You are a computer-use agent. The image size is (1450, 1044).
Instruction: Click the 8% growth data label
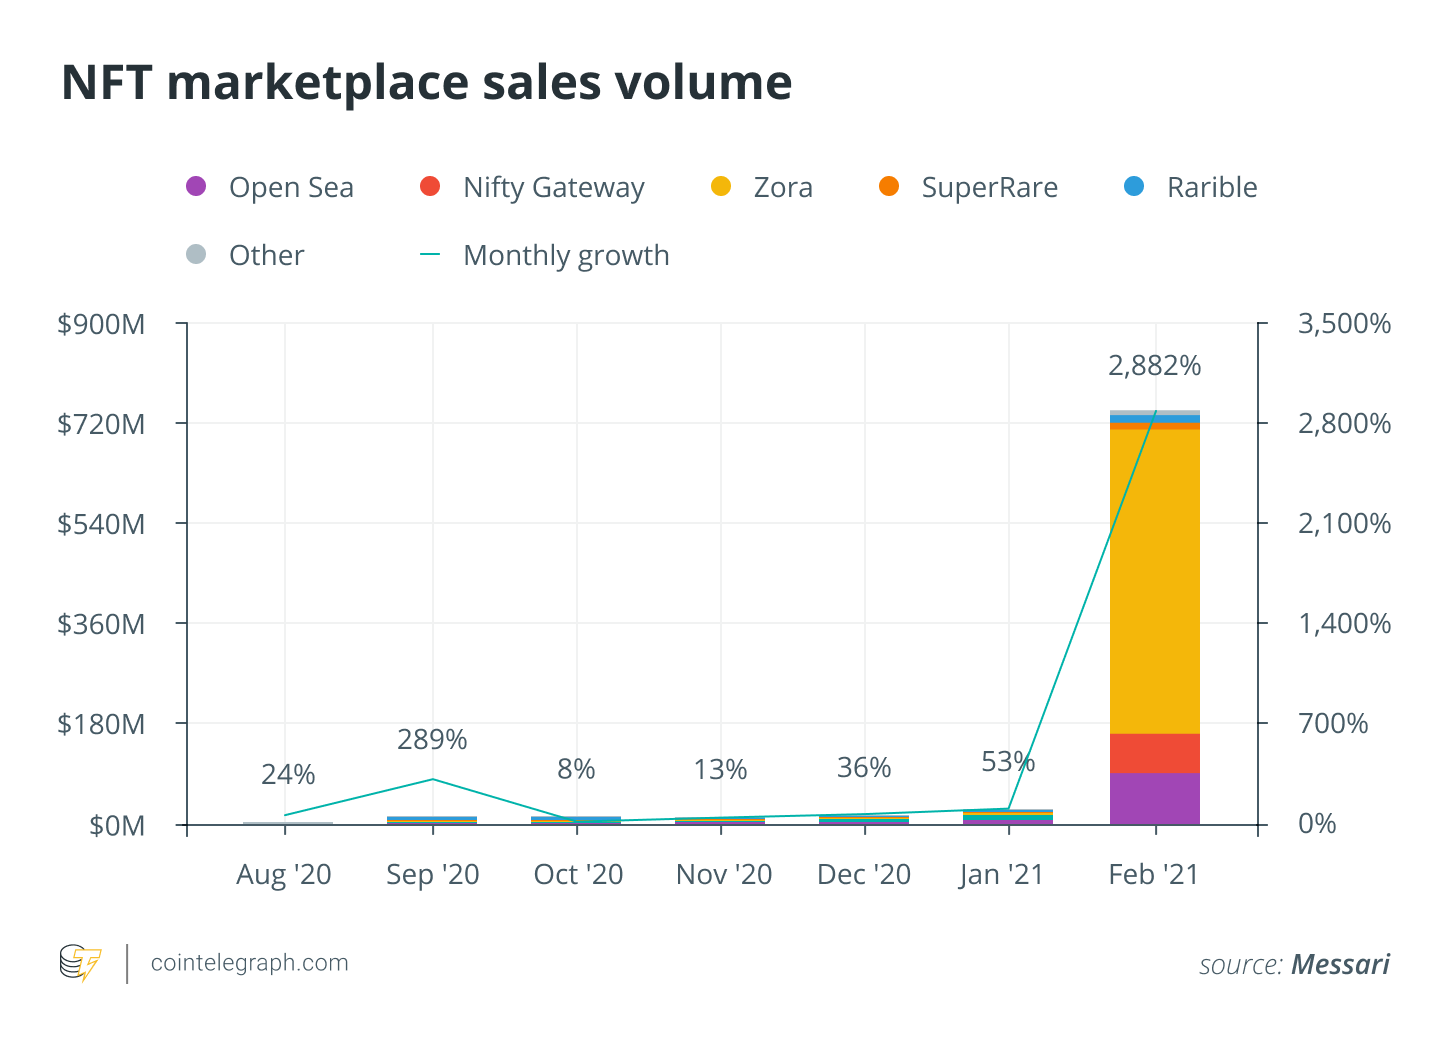pyautogui.click(x=576, y=770)
